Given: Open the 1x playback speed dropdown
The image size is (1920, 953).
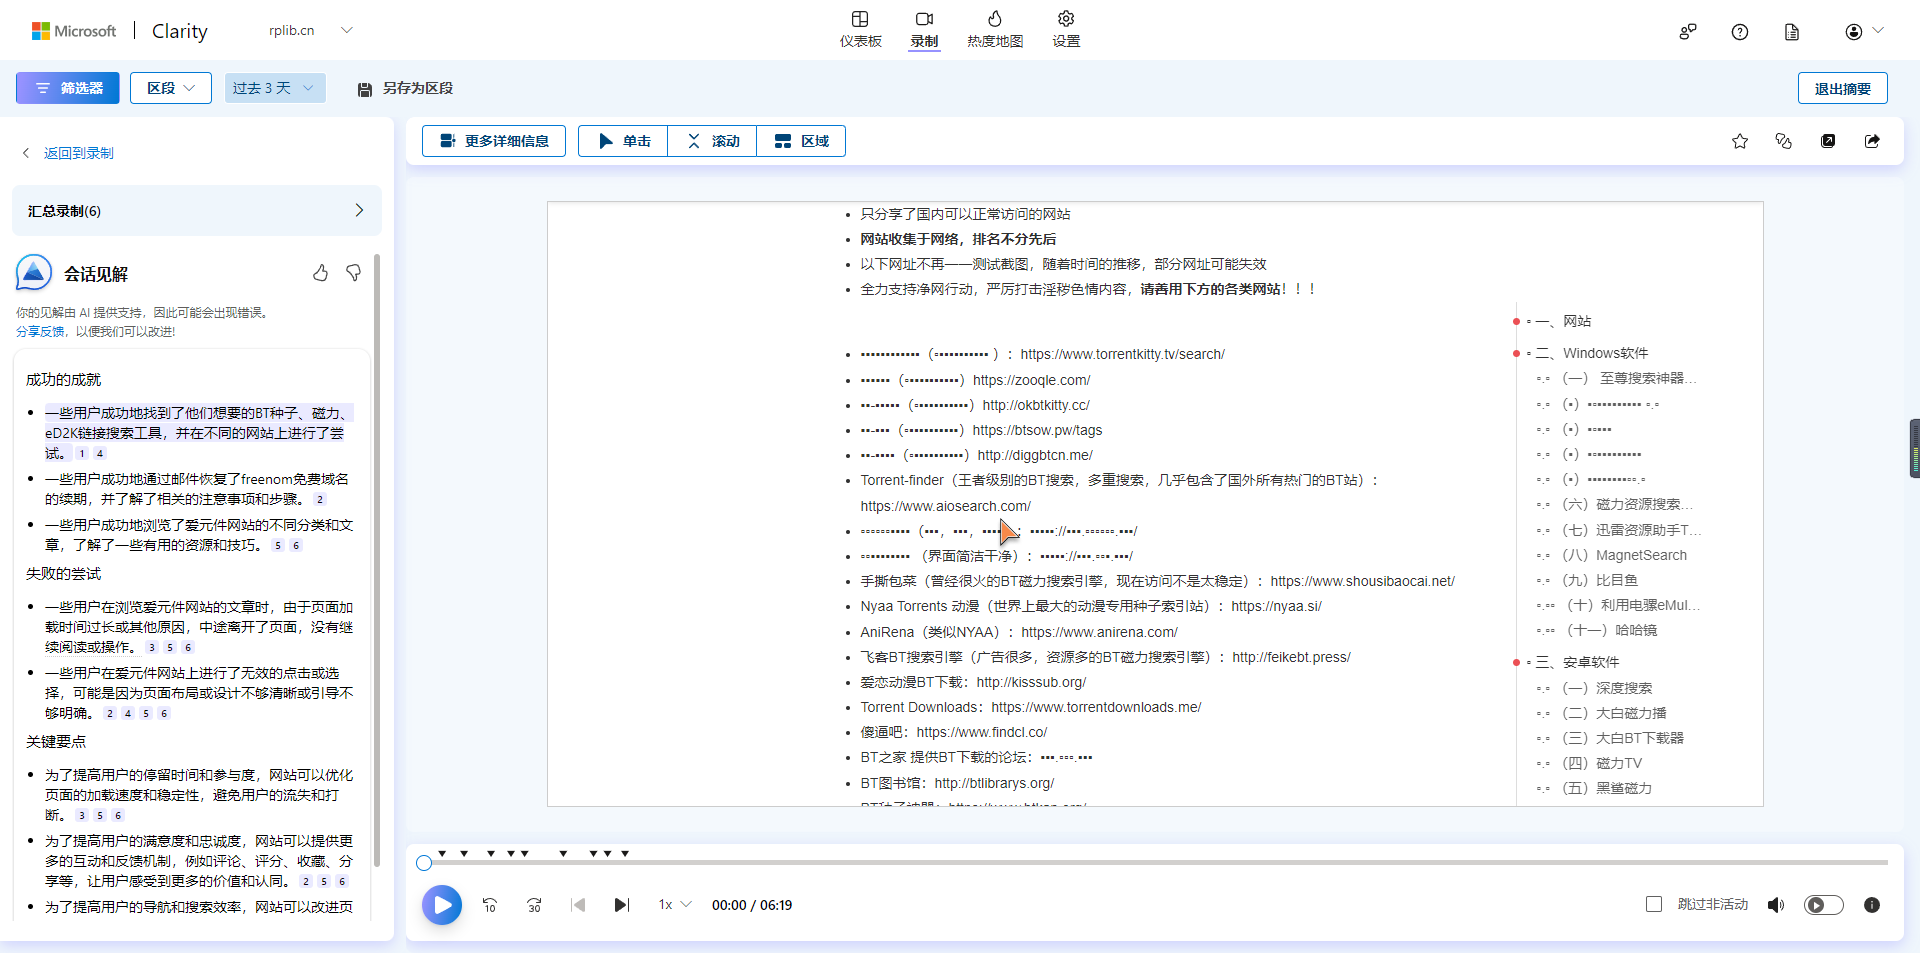Looking at the screenshot, I should (674, 904).
